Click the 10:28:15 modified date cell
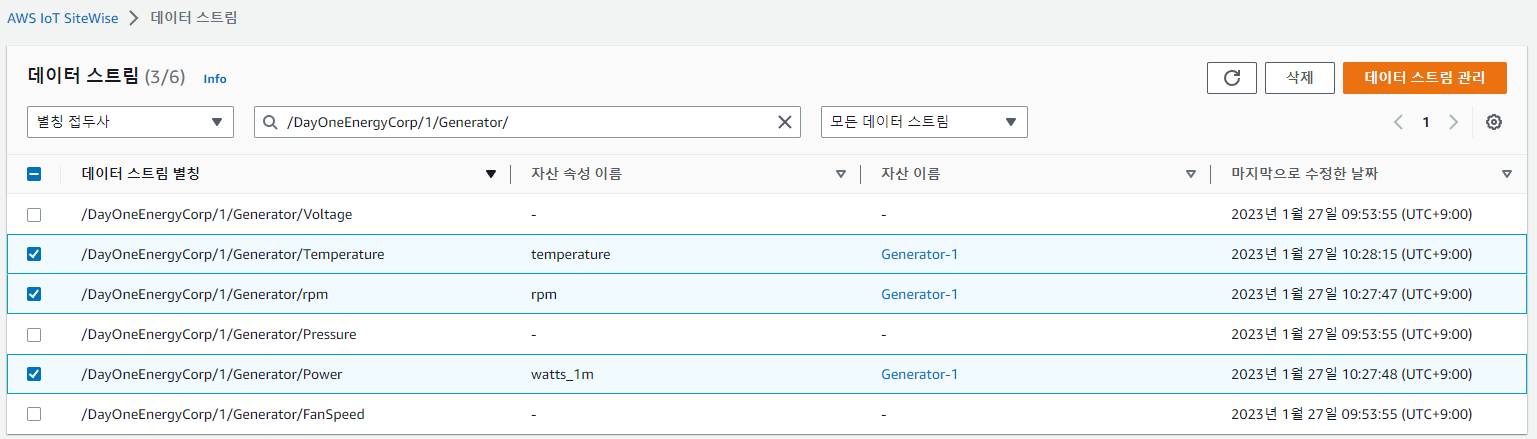The width and height of the screenshot is (1537, 439). tap(1351, 254)
